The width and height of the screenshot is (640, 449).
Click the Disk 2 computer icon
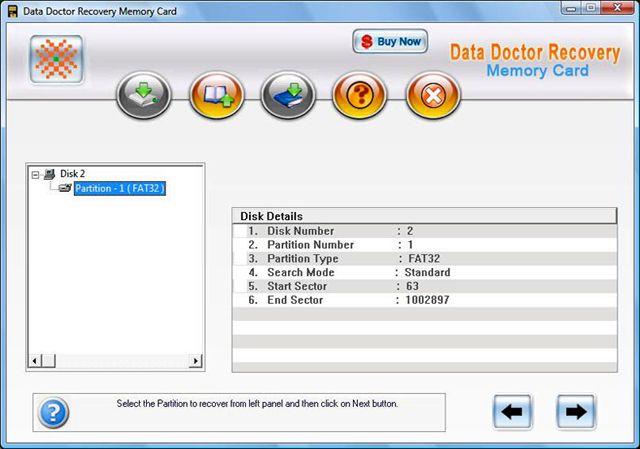(x=50, y=174)
